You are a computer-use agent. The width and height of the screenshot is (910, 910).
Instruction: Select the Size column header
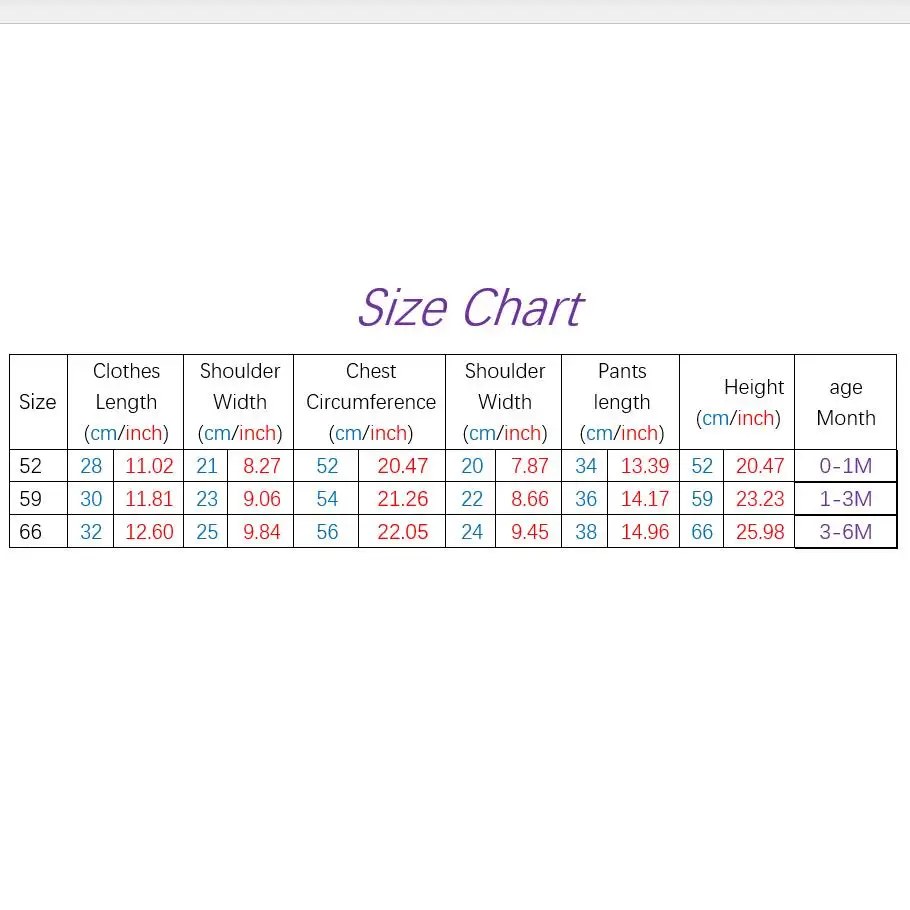(x=38, y=402)
